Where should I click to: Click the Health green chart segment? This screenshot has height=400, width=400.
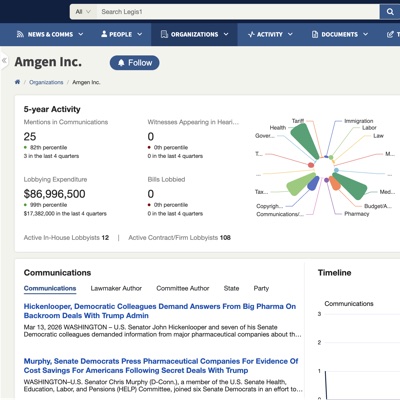click(x=304, y=140)
